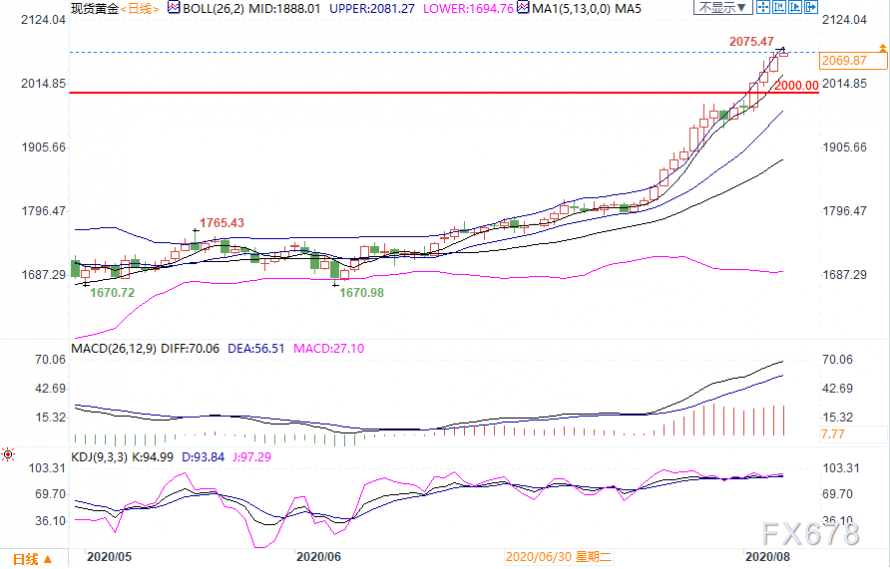The height and width of the screenshot is (569, 890).
Task: Expand the 日线 period selector at bottom left
Action: 32,559
